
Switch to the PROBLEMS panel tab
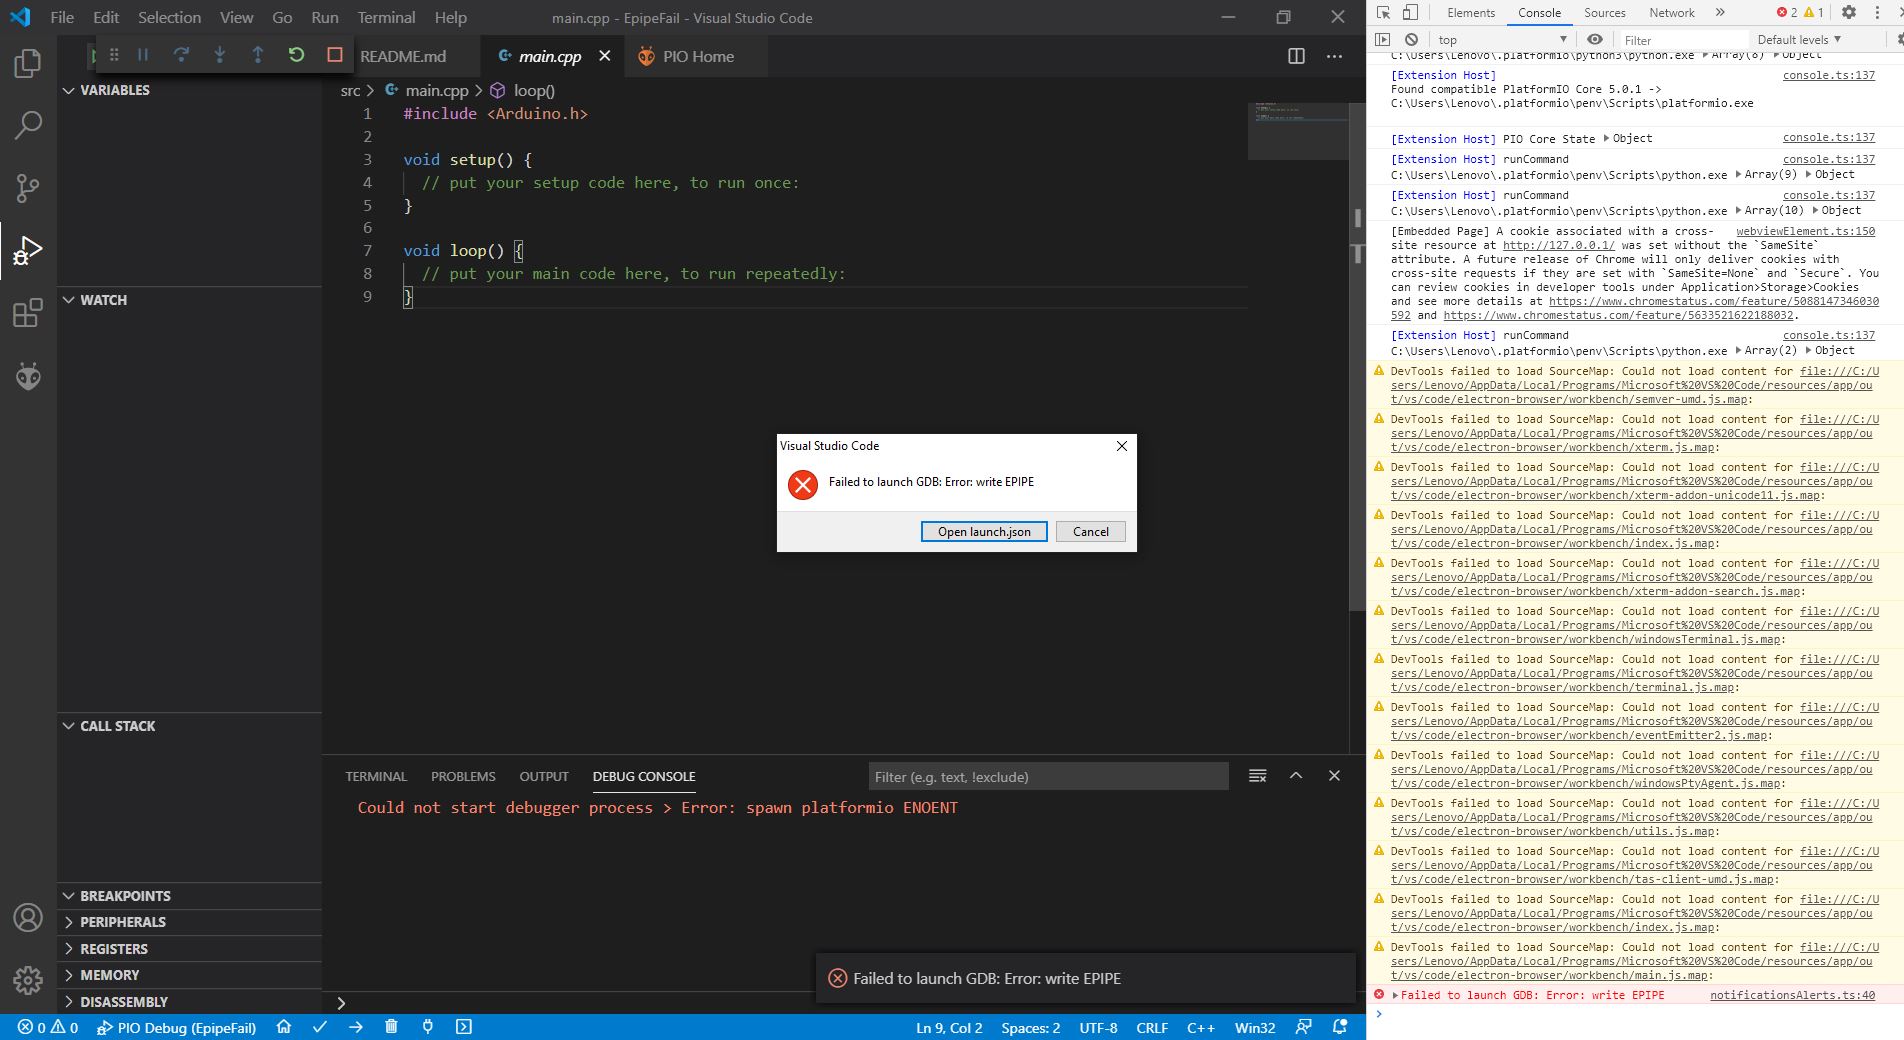463,776
